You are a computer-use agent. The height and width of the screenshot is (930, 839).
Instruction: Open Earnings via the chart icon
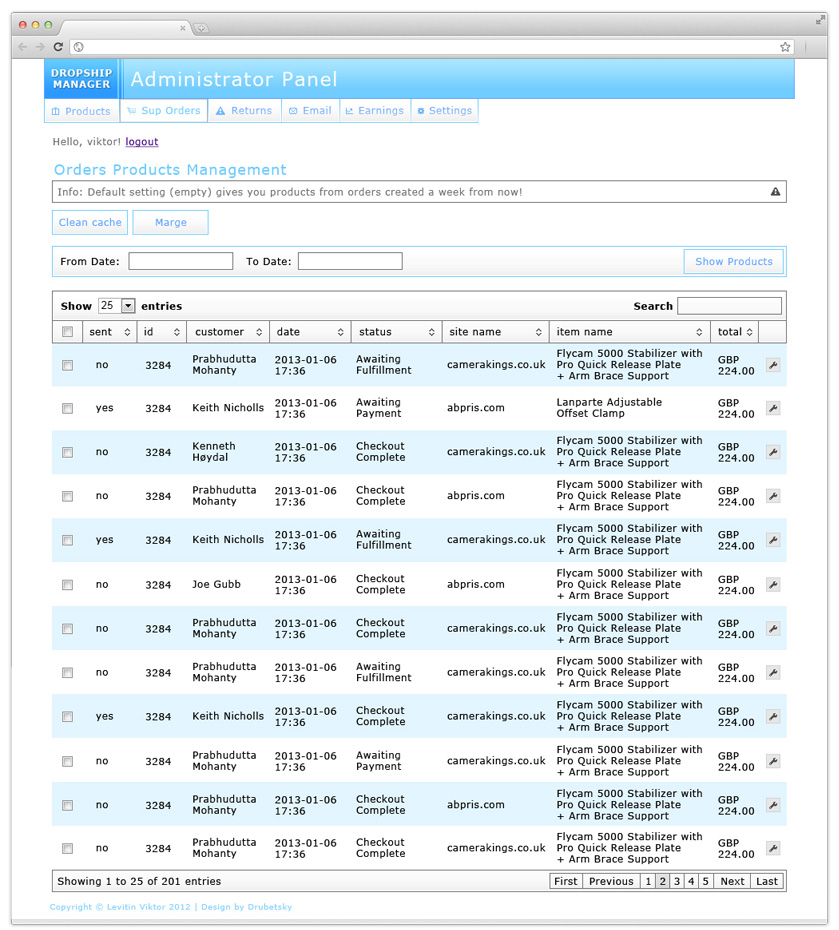[349, 110]
